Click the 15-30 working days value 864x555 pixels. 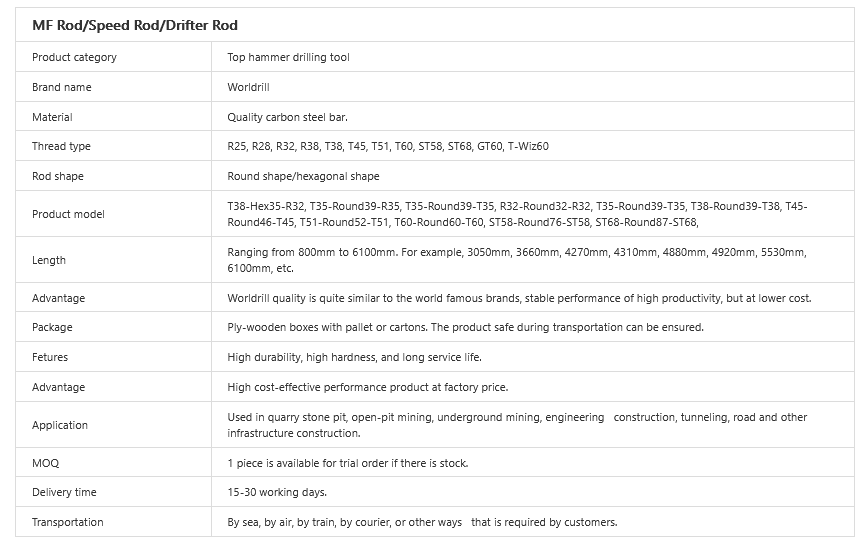(x=277, y=492)
